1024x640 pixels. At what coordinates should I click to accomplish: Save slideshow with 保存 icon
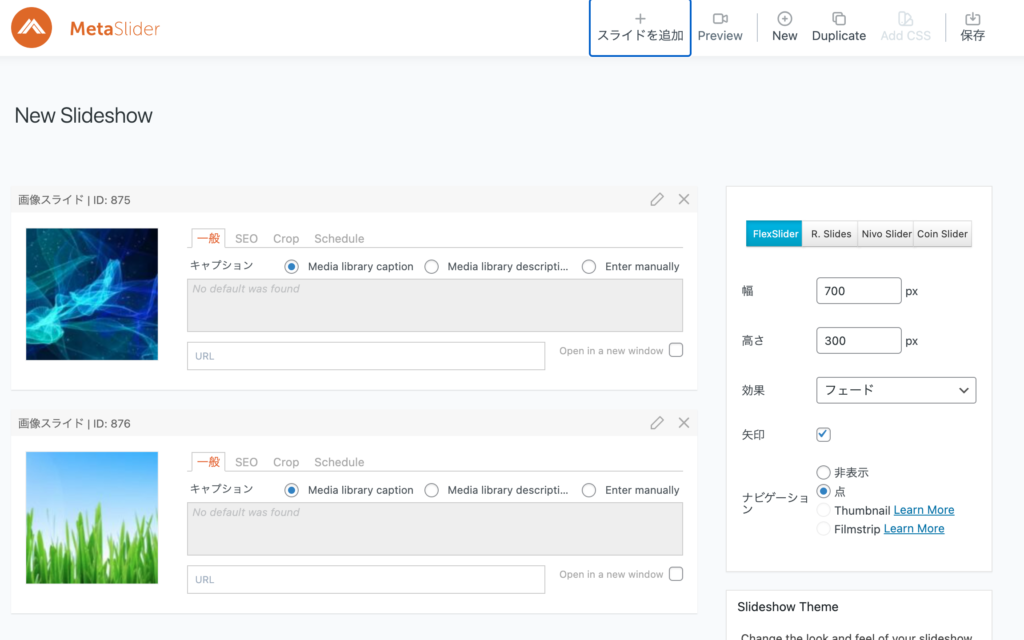[x=972, y=19]
